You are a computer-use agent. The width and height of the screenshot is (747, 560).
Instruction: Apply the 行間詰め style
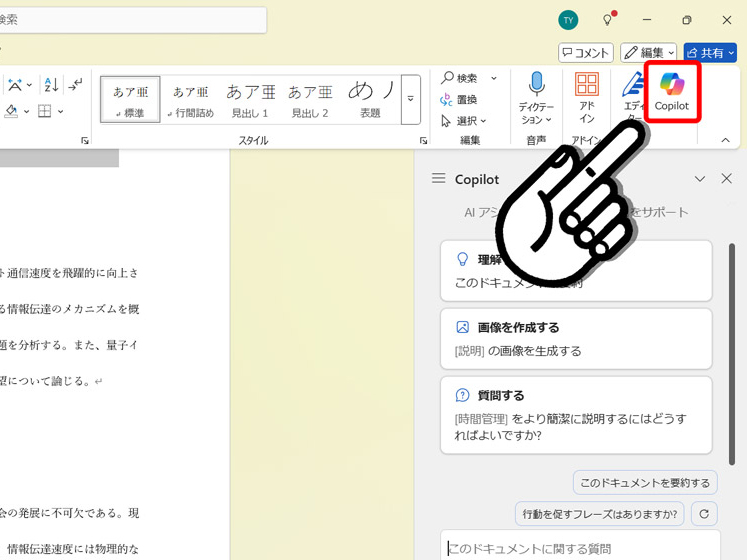pos(191,100)
